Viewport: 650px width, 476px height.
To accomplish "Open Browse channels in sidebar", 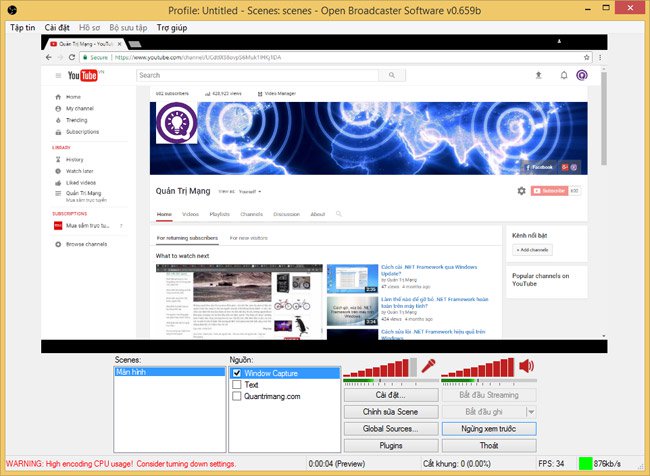I will click(87, 244).
